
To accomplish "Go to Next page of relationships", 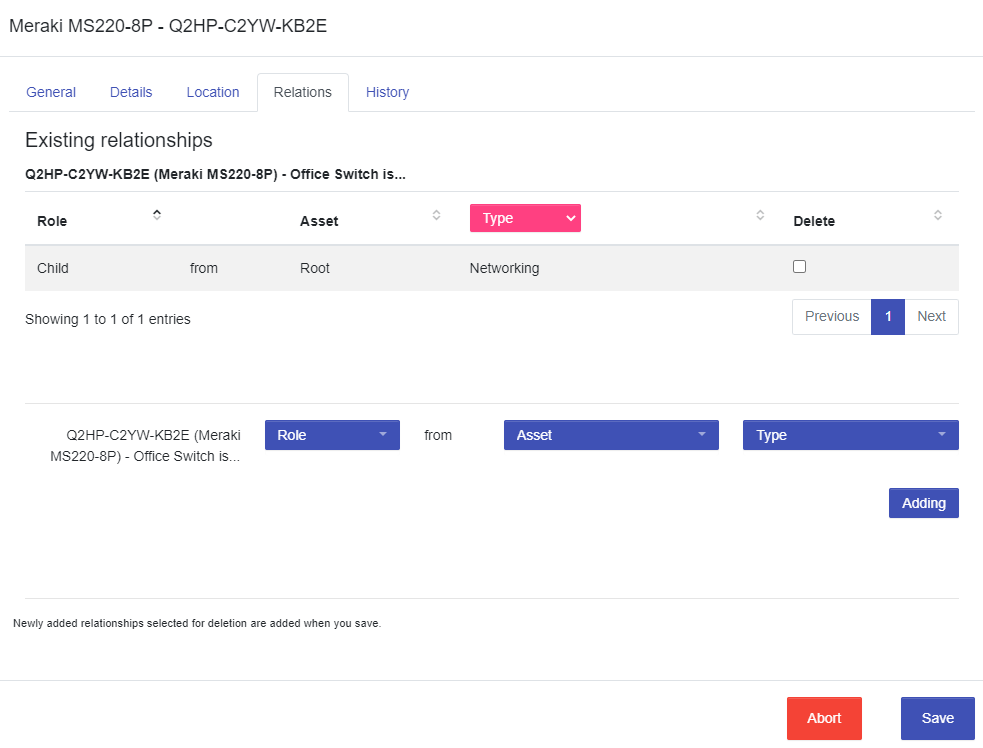I will click(x=932, y=317).
